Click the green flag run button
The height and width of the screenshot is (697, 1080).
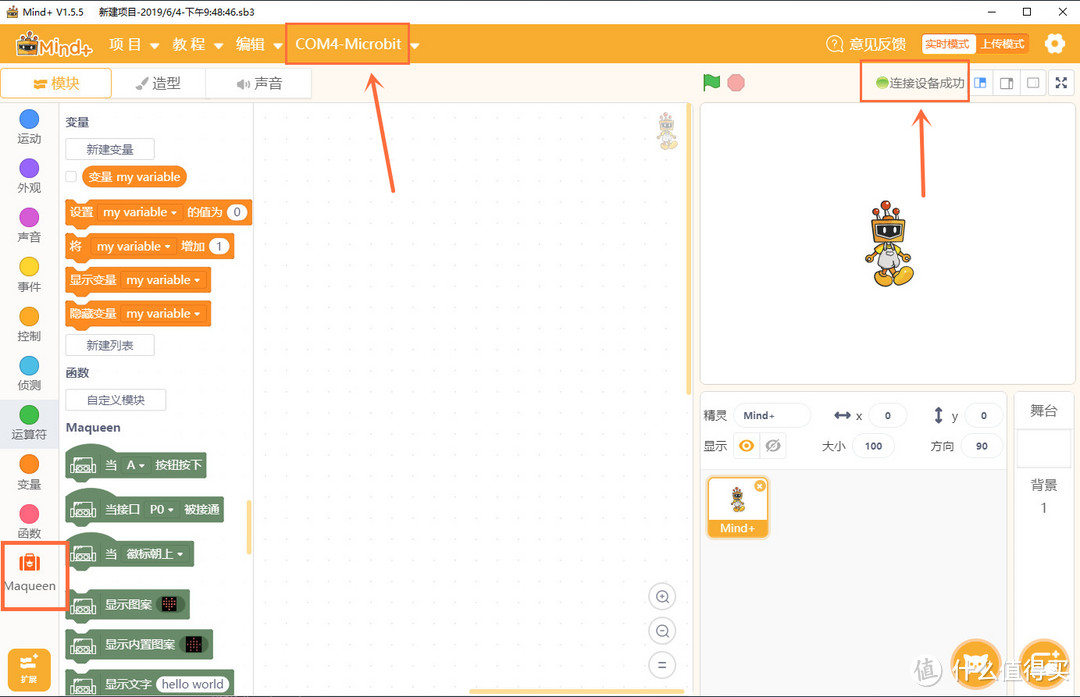[x=712, y=83]
